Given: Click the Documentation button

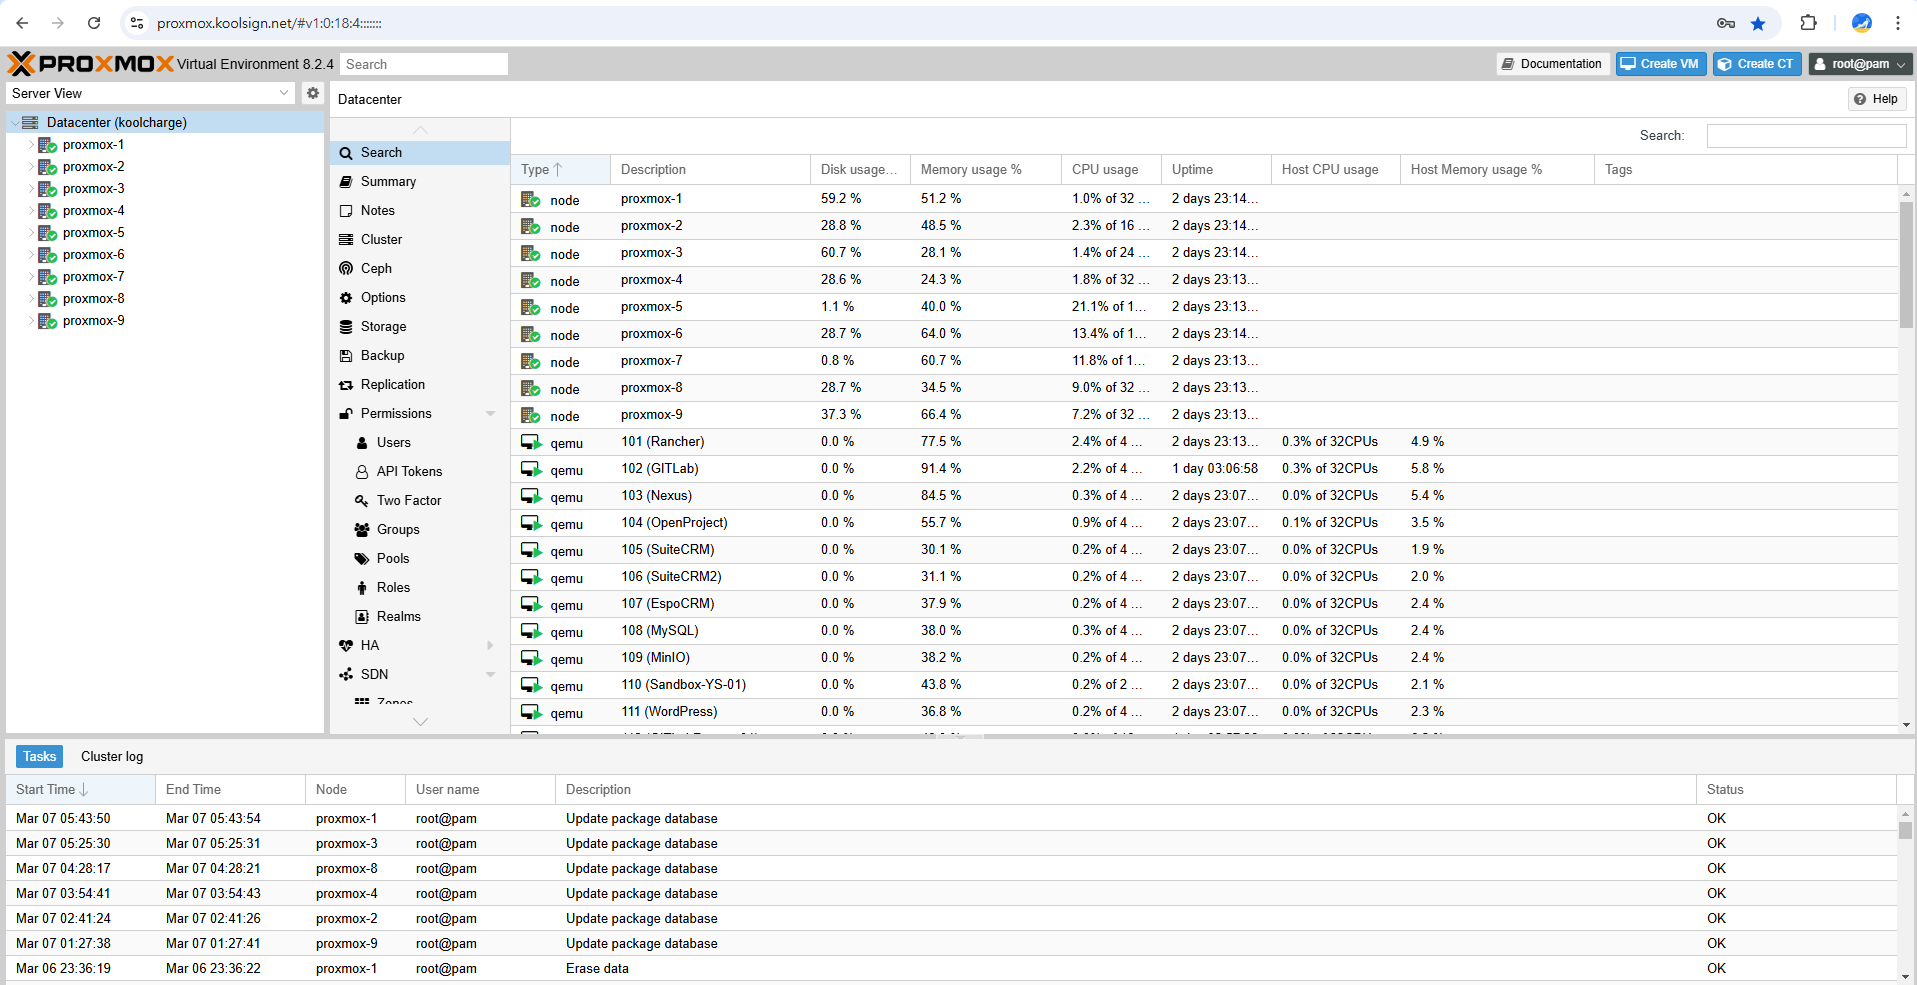Looking at the screenshot, I should [1553, 64].
